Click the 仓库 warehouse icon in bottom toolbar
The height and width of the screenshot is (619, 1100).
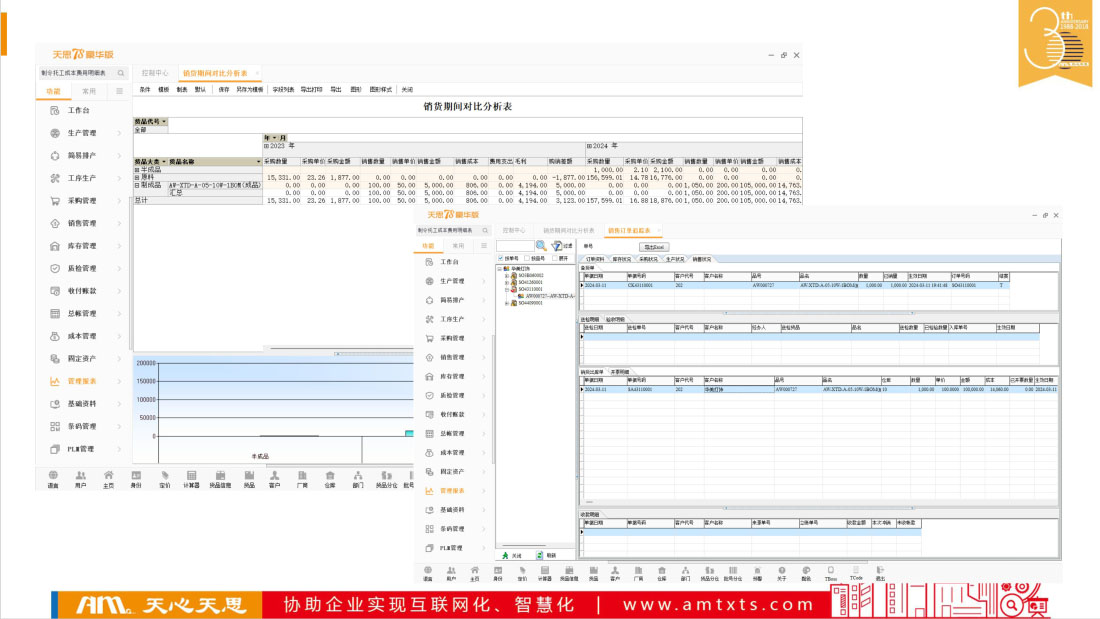[661, 572]
